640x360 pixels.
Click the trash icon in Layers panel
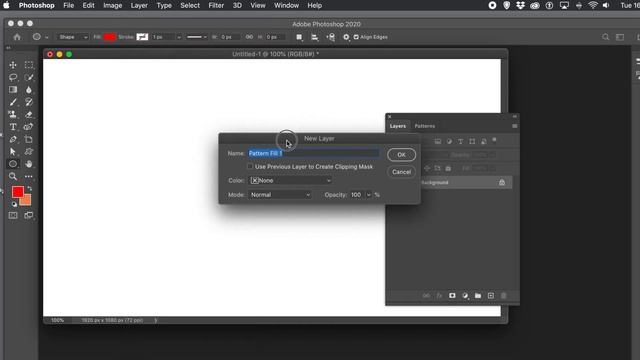point(504,296)
